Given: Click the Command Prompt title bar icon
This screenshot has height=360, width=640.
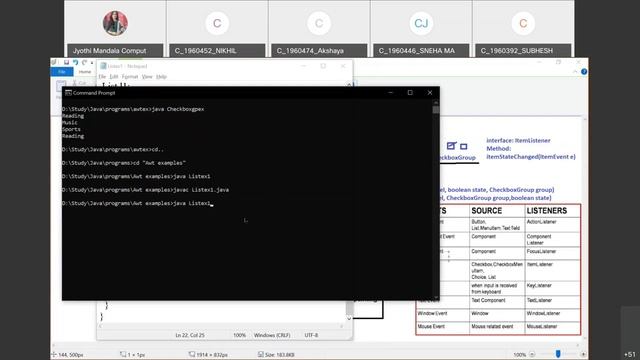Looking at the screenshot, I should coord(68,93).
